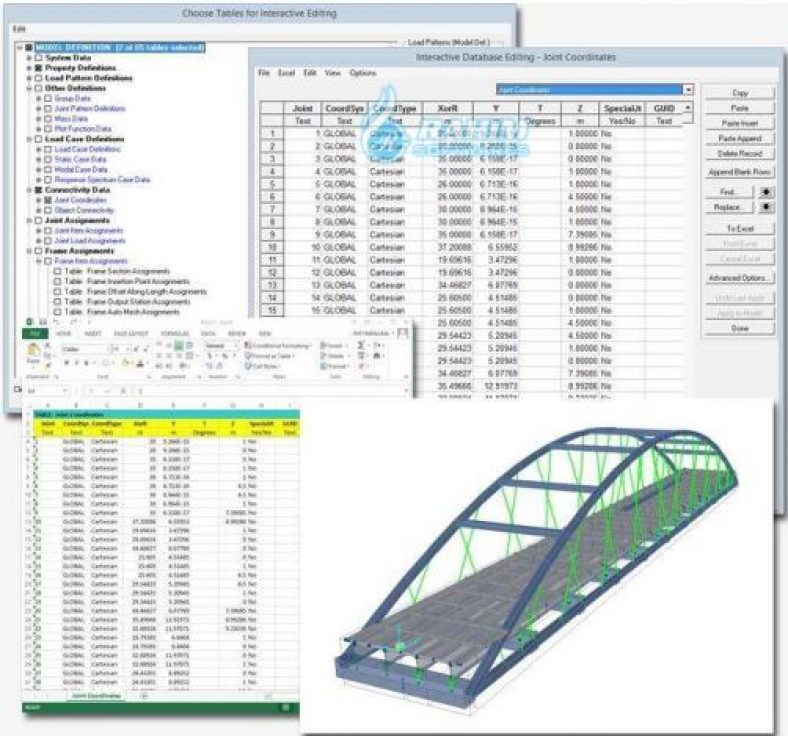Click the Advanced Options... button

[x=740, y=278]
